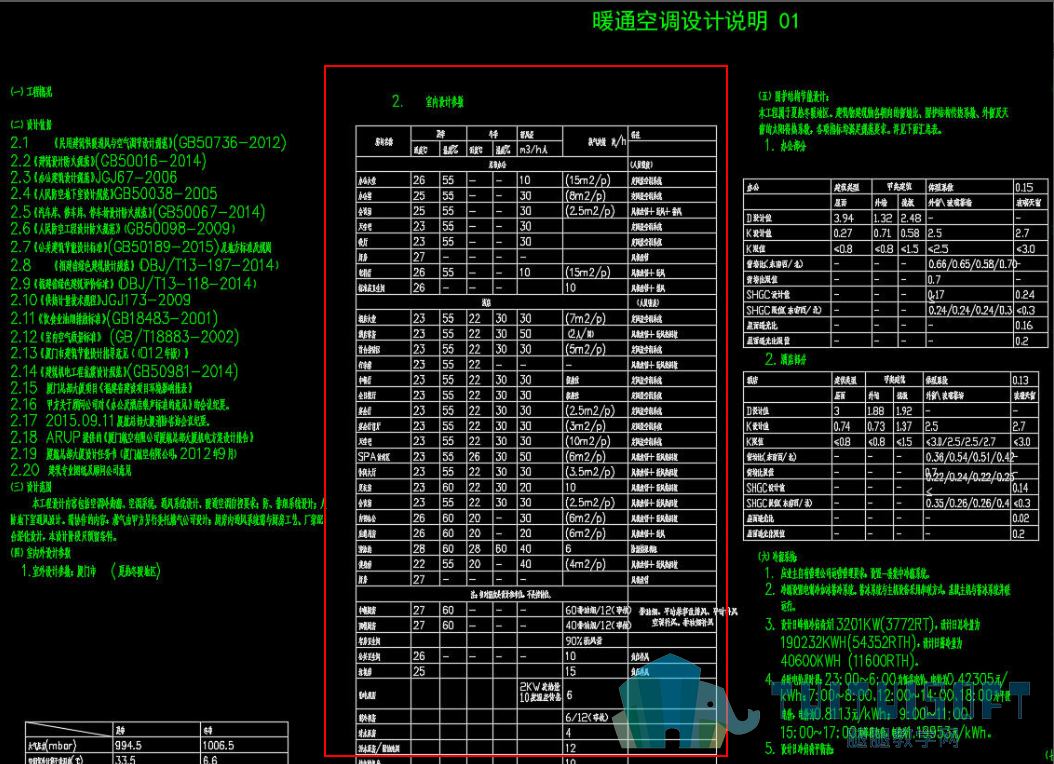Screen dimensions: 1054x764
Task: Select the GB50016-2014 code reference line
Action: point(108,161)
